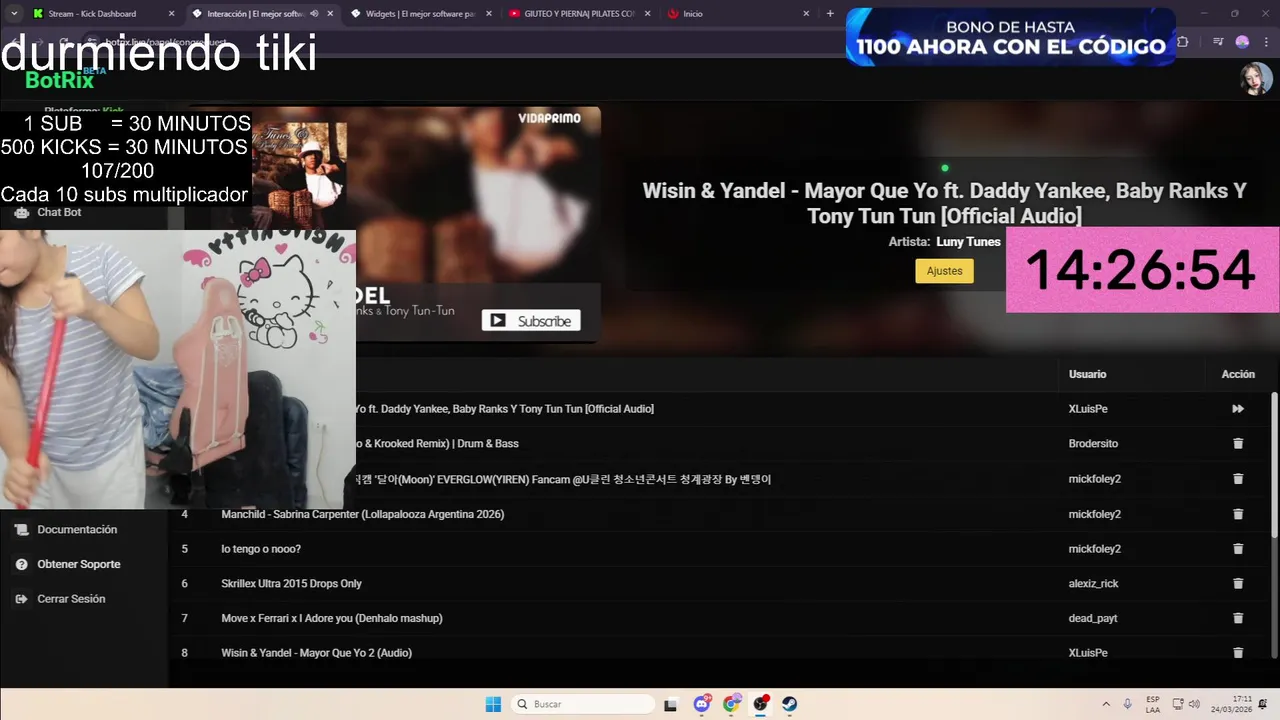The height and width of the screenshot is (720, 1280).
Task: Click the browser profile avatar icon
Action: (x=1242, y=42)
